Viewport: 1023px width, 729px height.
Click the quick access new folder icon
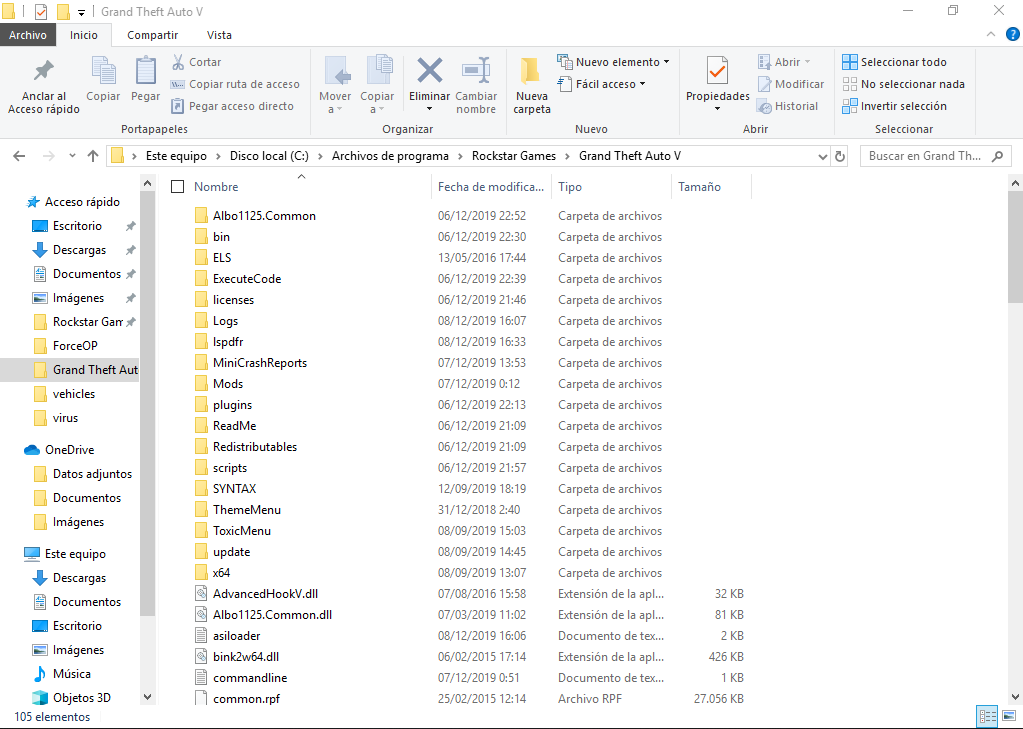(x=63, y=12)
